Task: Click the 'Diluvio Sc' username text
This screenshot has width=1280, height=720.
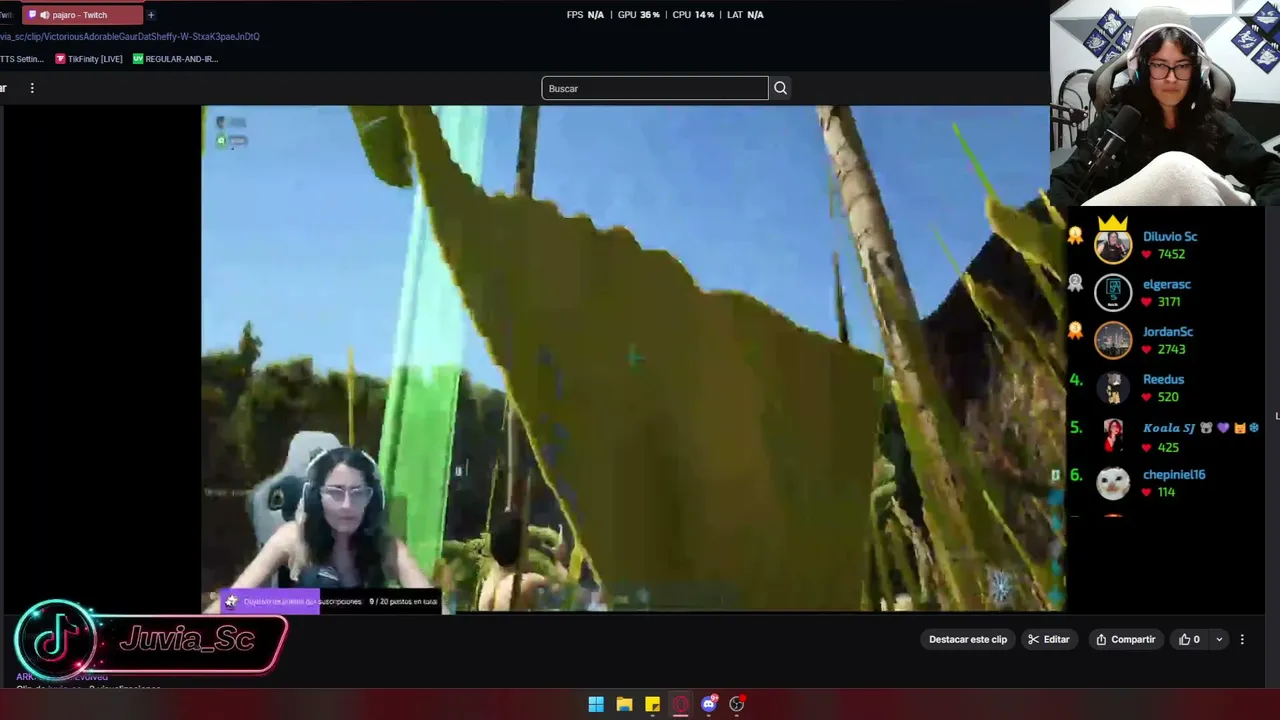Action: pos(1170,237)
